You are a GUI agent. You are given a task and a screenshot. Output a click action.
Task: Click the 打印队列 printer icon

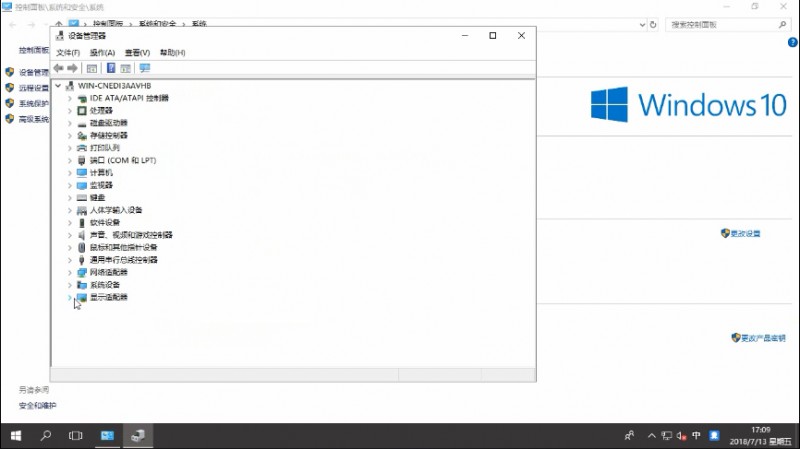pyautogui.click(x=82, y=148)
